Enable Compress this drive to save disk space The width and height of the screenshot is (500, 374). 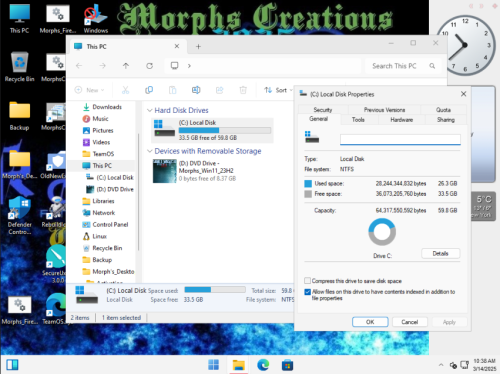click(308, 281)
